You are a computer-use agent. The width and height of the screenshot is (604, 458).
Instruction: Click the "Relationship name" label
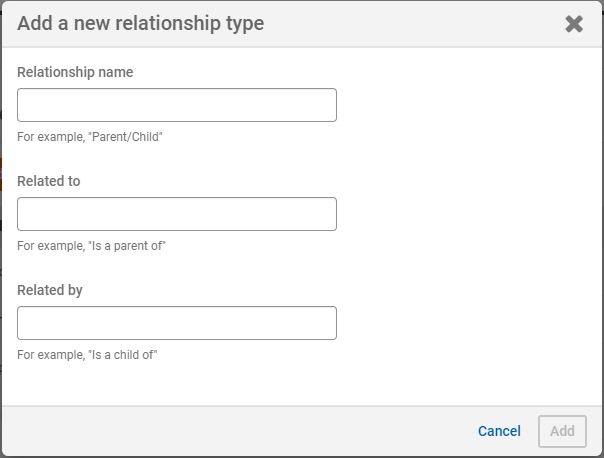tap(75, 72)
